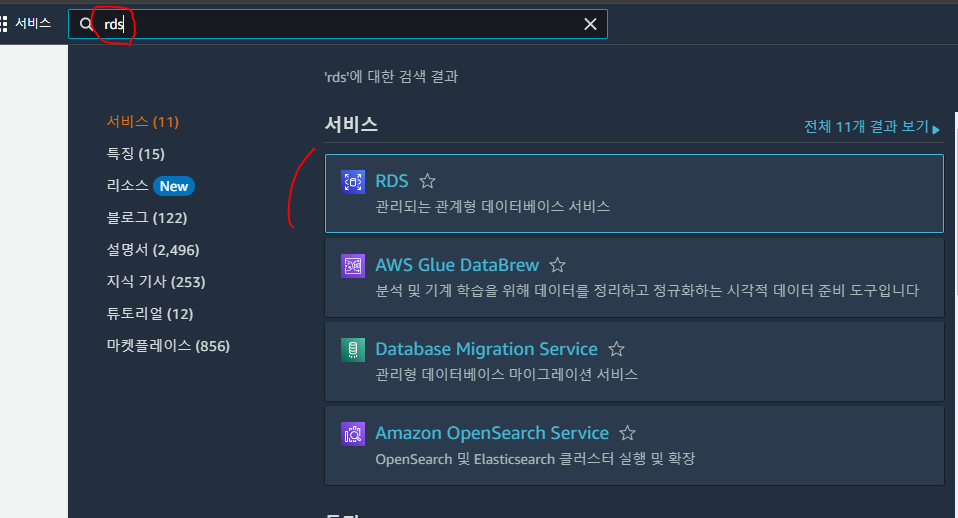
Task: Select the 블로그 (122) category
Action: pyautogui.click(x=147, y=217)
